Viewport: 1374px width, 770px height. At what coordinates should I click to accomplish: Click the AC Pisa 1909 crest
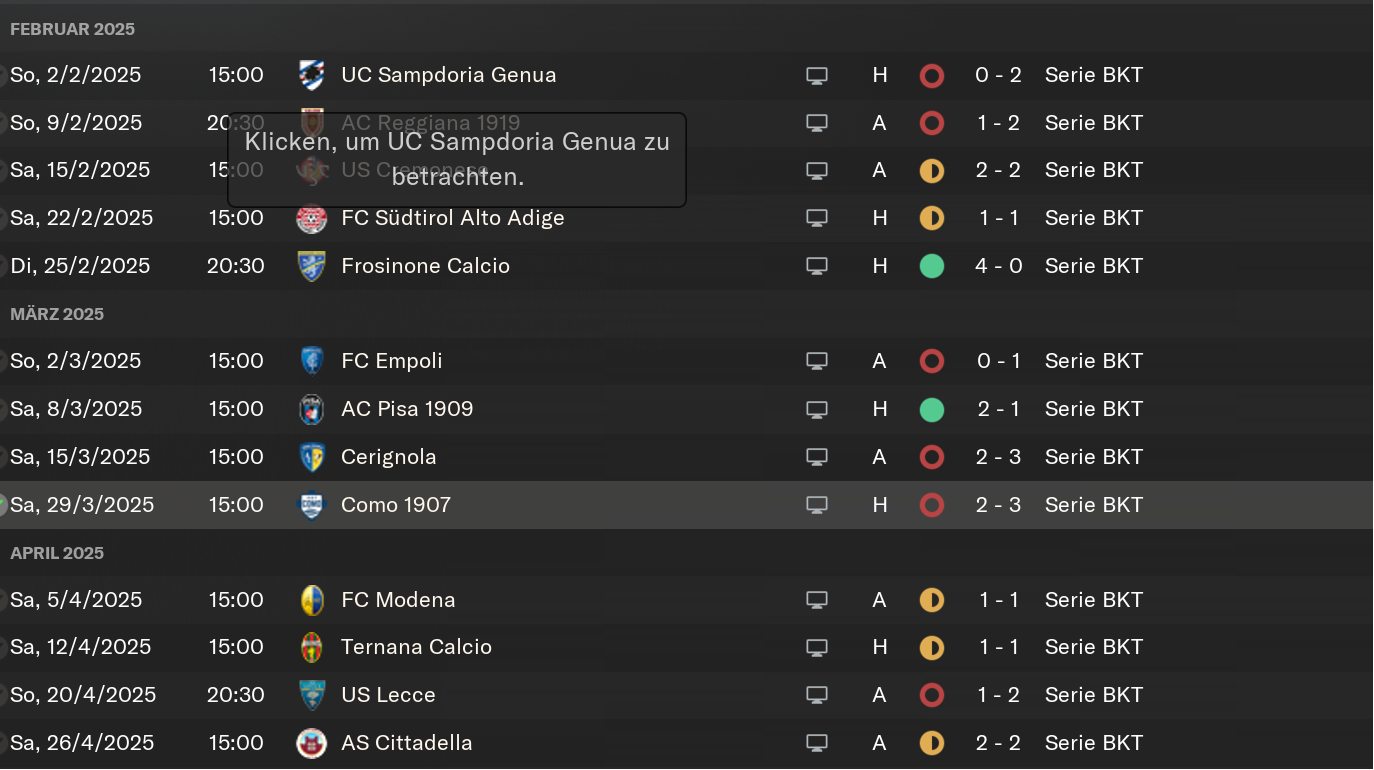click(x=312, y=409)
